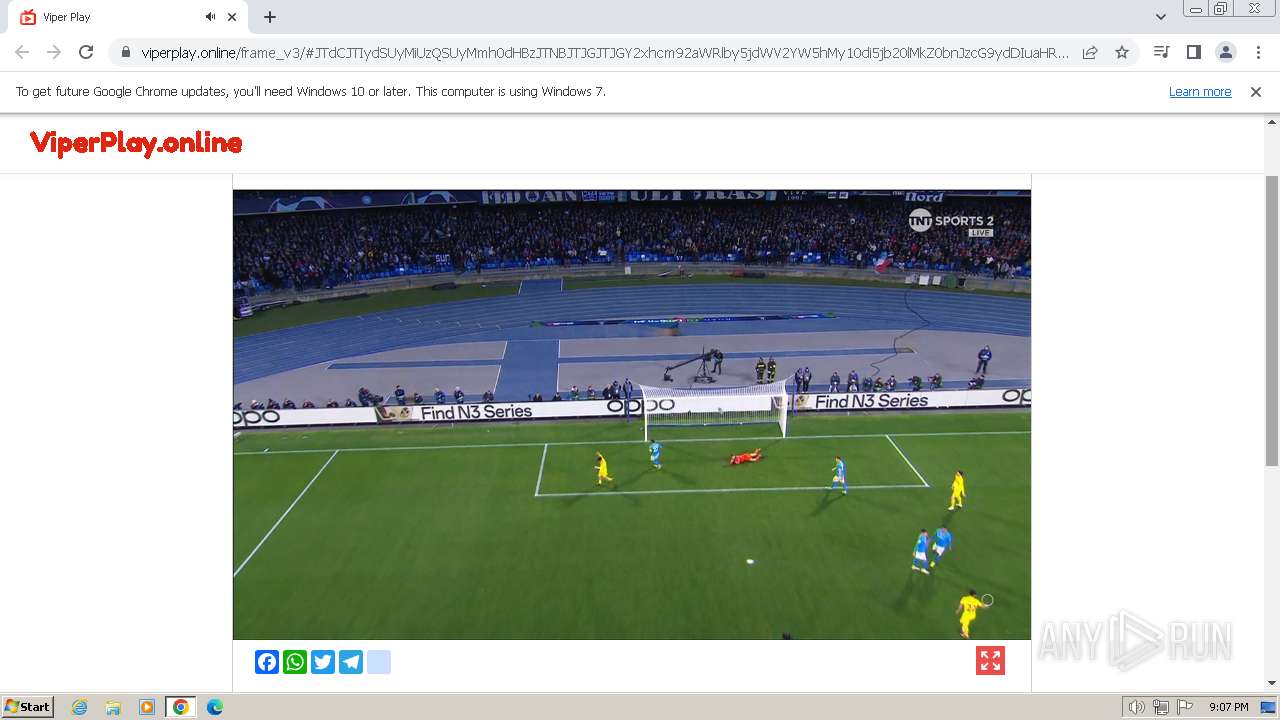View site security lock info
This screenshot has height=720, width=1280.
126,52
